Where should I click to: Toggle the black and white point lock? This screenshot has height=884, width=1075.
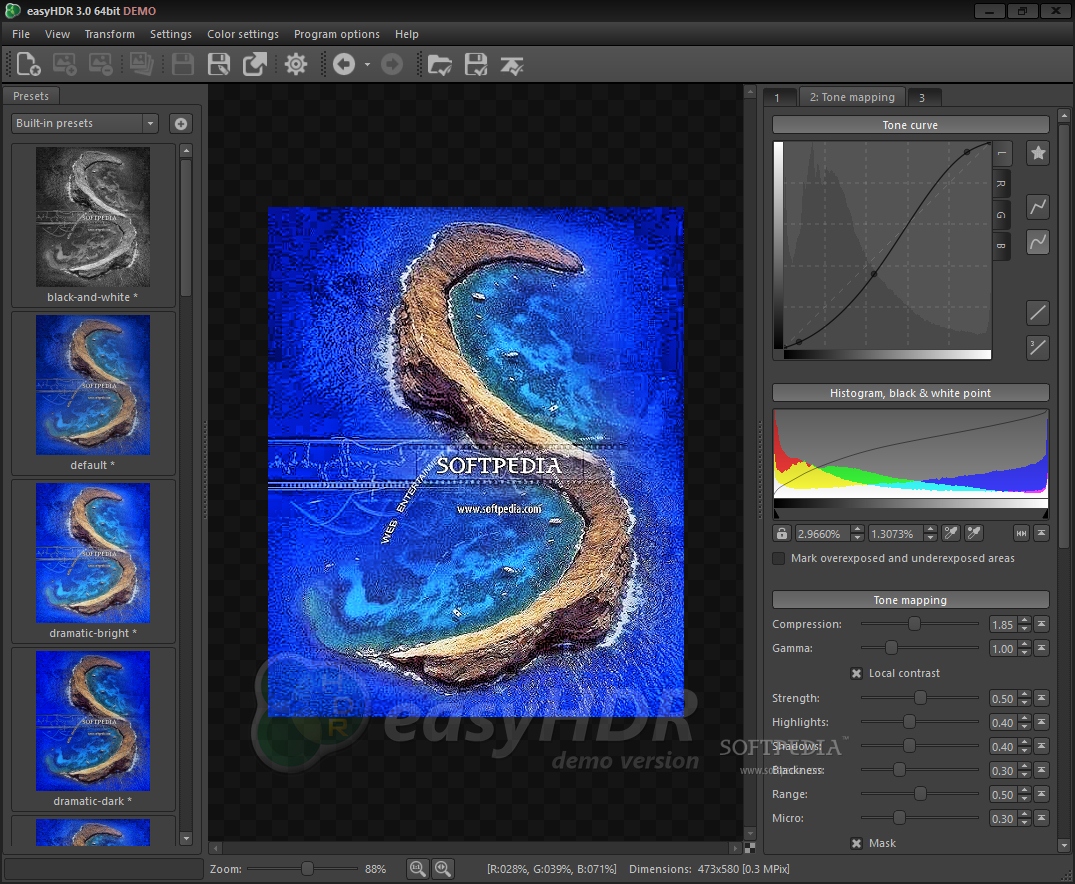coord(782,534)
